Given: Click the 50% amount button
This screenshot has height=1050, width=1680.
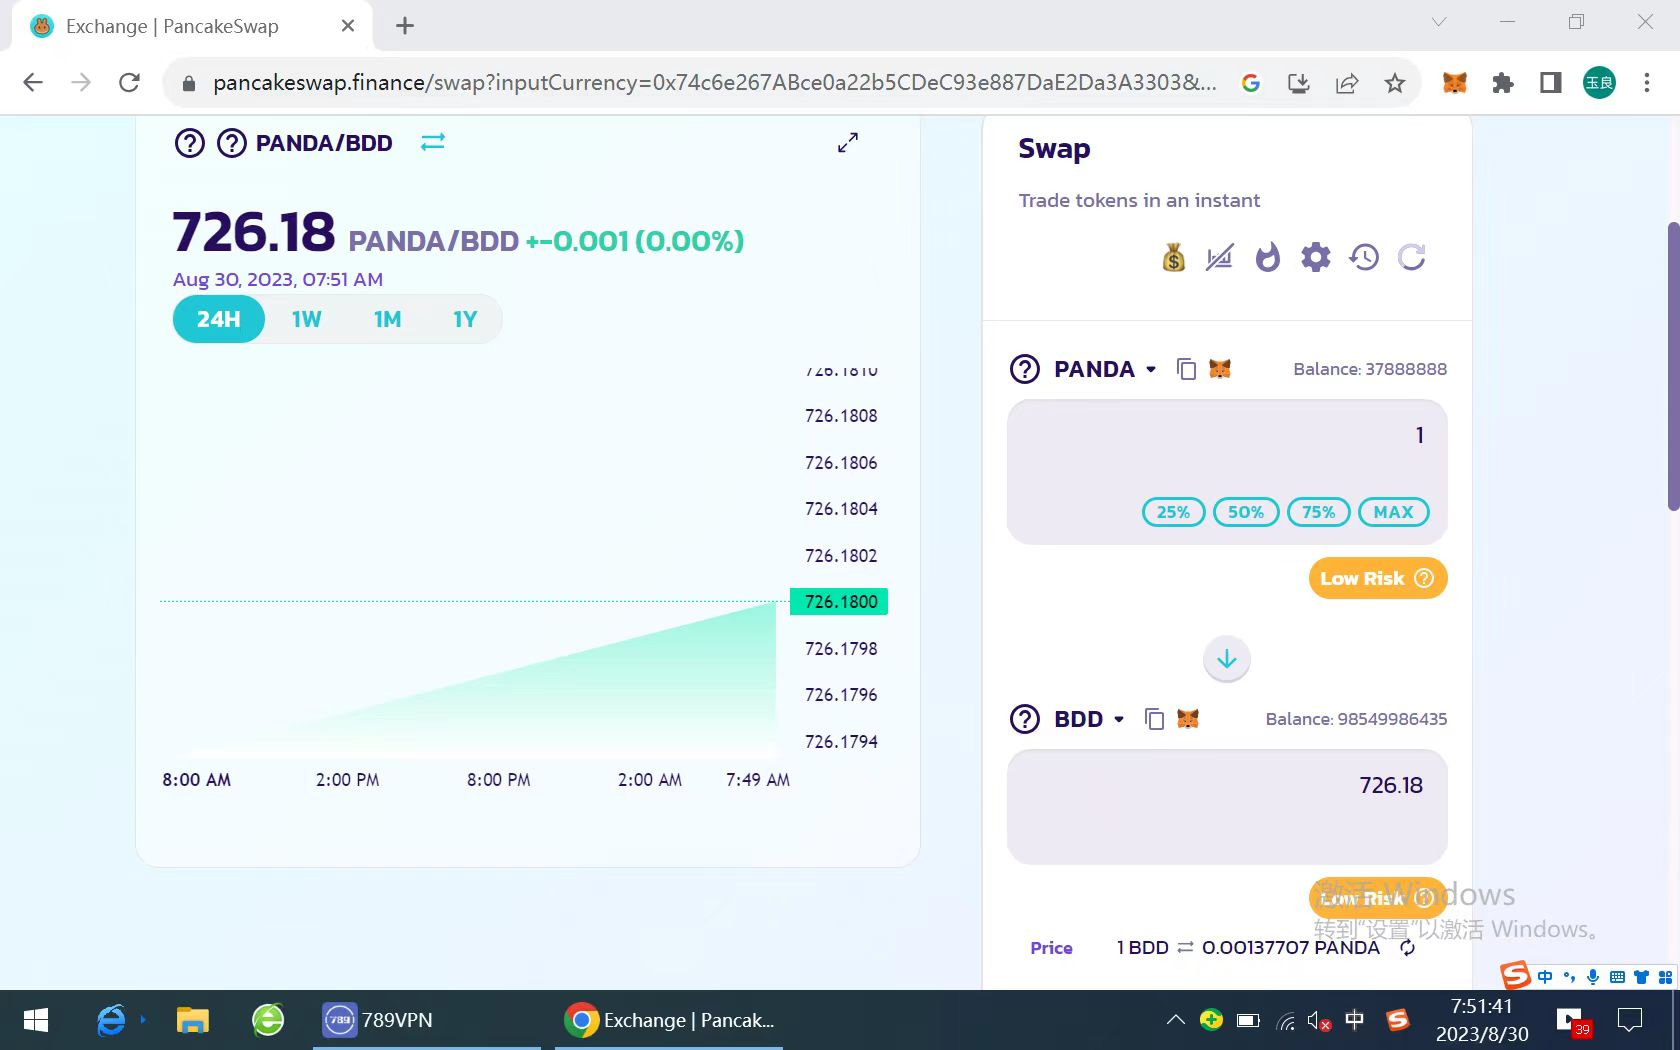Looking at the screenshot, I should coord(1245,512).
